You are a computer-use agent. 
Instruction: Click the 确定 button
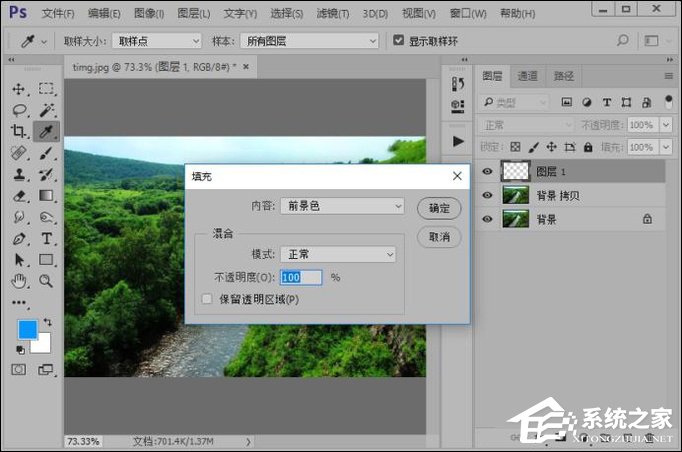click(x=438, y=208)
